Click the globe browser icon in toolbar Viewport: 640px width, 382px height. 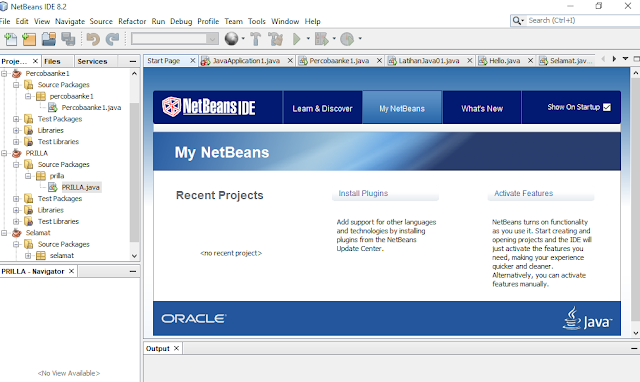pos(231,39)
